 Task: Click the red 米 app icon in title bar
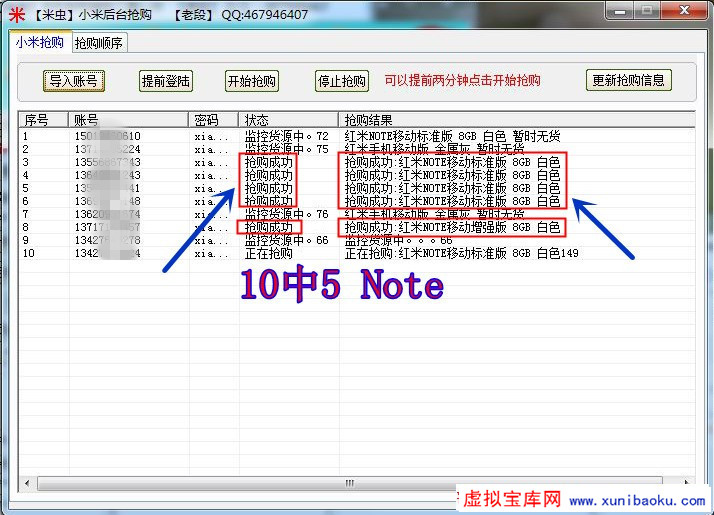point(16,14)
